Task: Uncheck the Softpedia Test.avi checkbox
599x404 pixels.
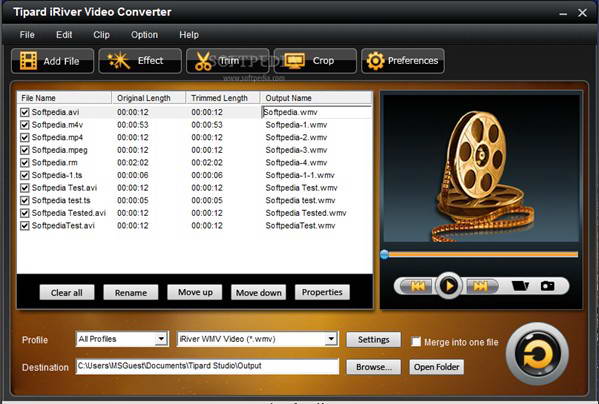Action: point(25,188)
